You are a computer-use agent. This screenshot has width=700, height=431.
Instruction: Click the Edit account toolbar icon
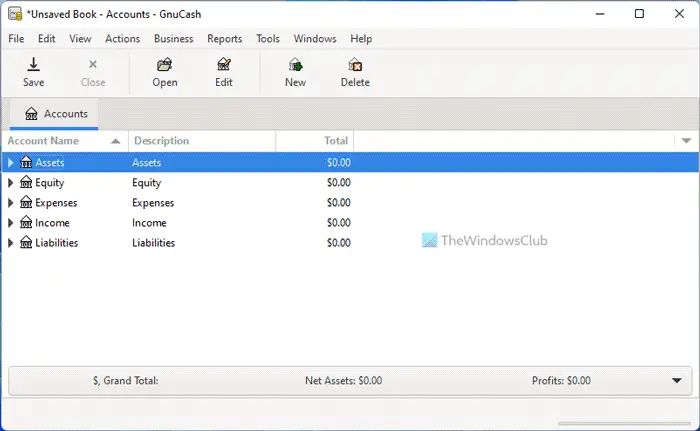[224, 65]
